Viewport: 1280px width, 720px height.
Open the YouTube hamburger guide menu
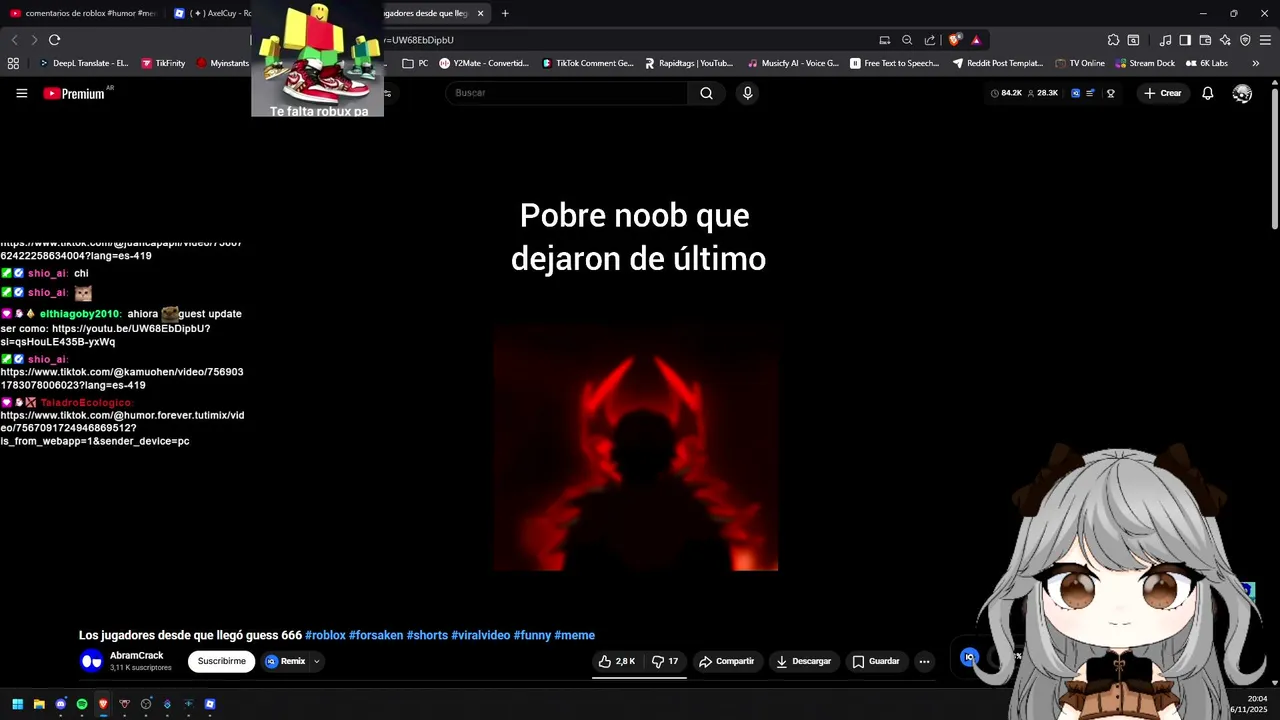click(21, 93)
